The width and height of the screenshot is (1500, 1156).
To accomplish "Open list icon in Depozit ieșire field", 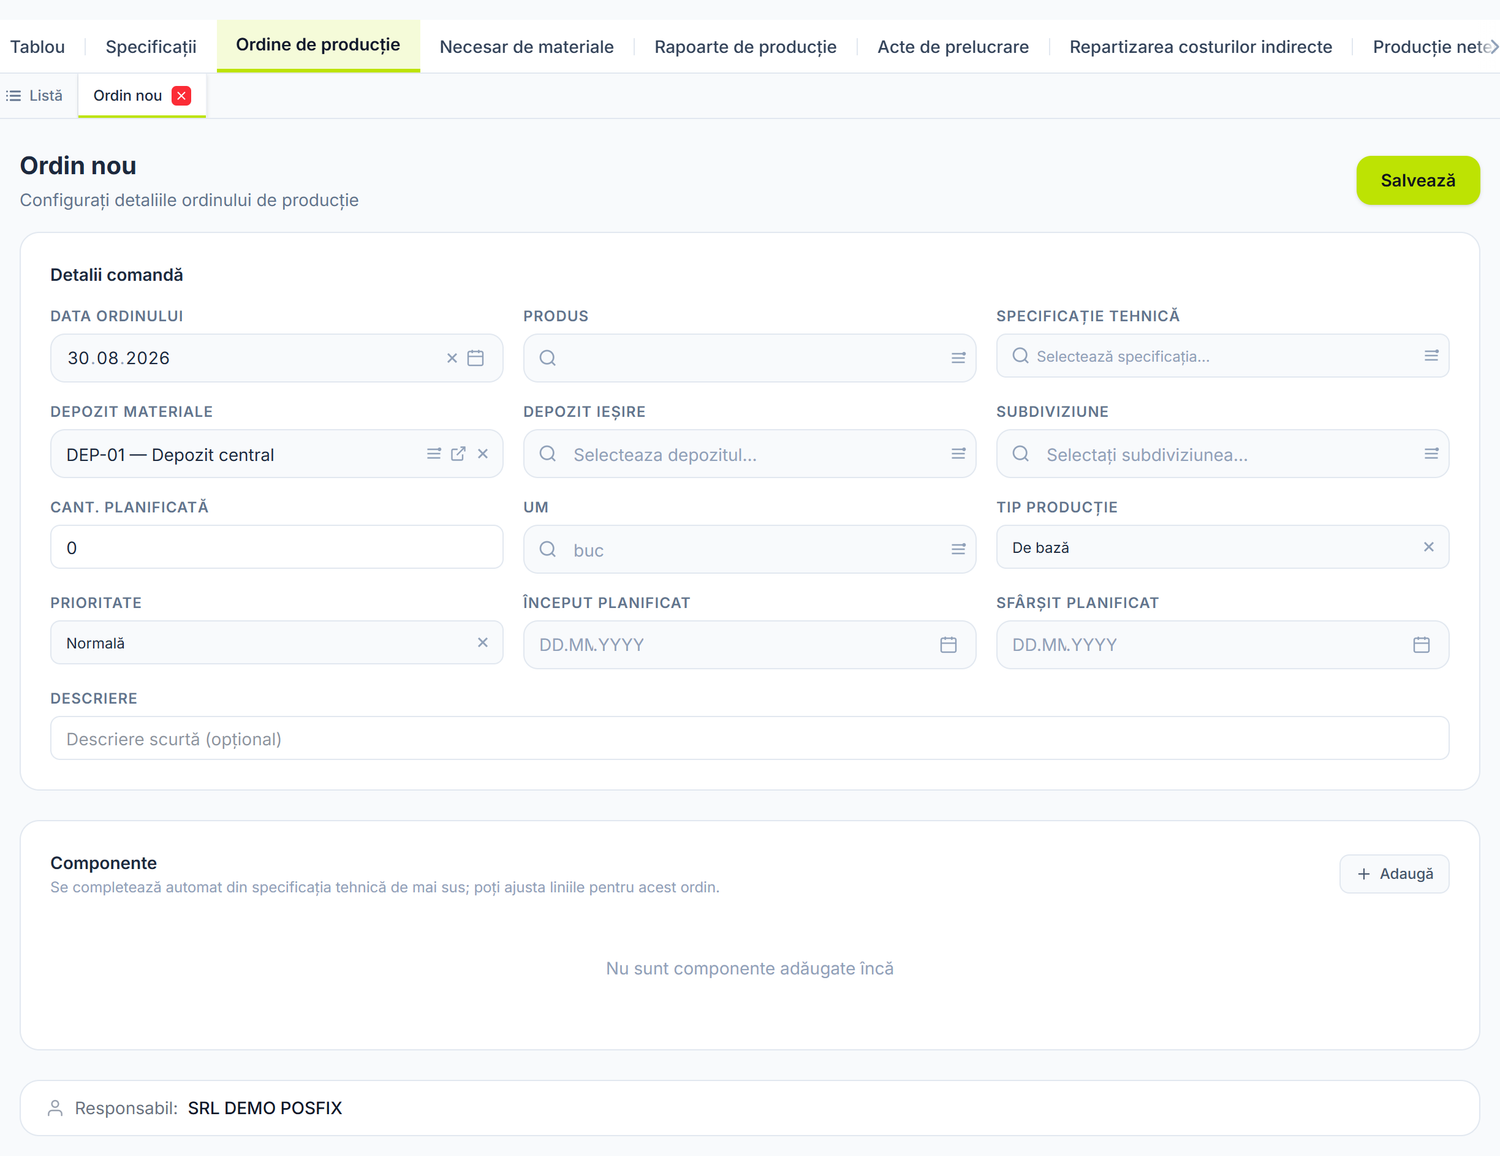I will click(x=958, y=454).
